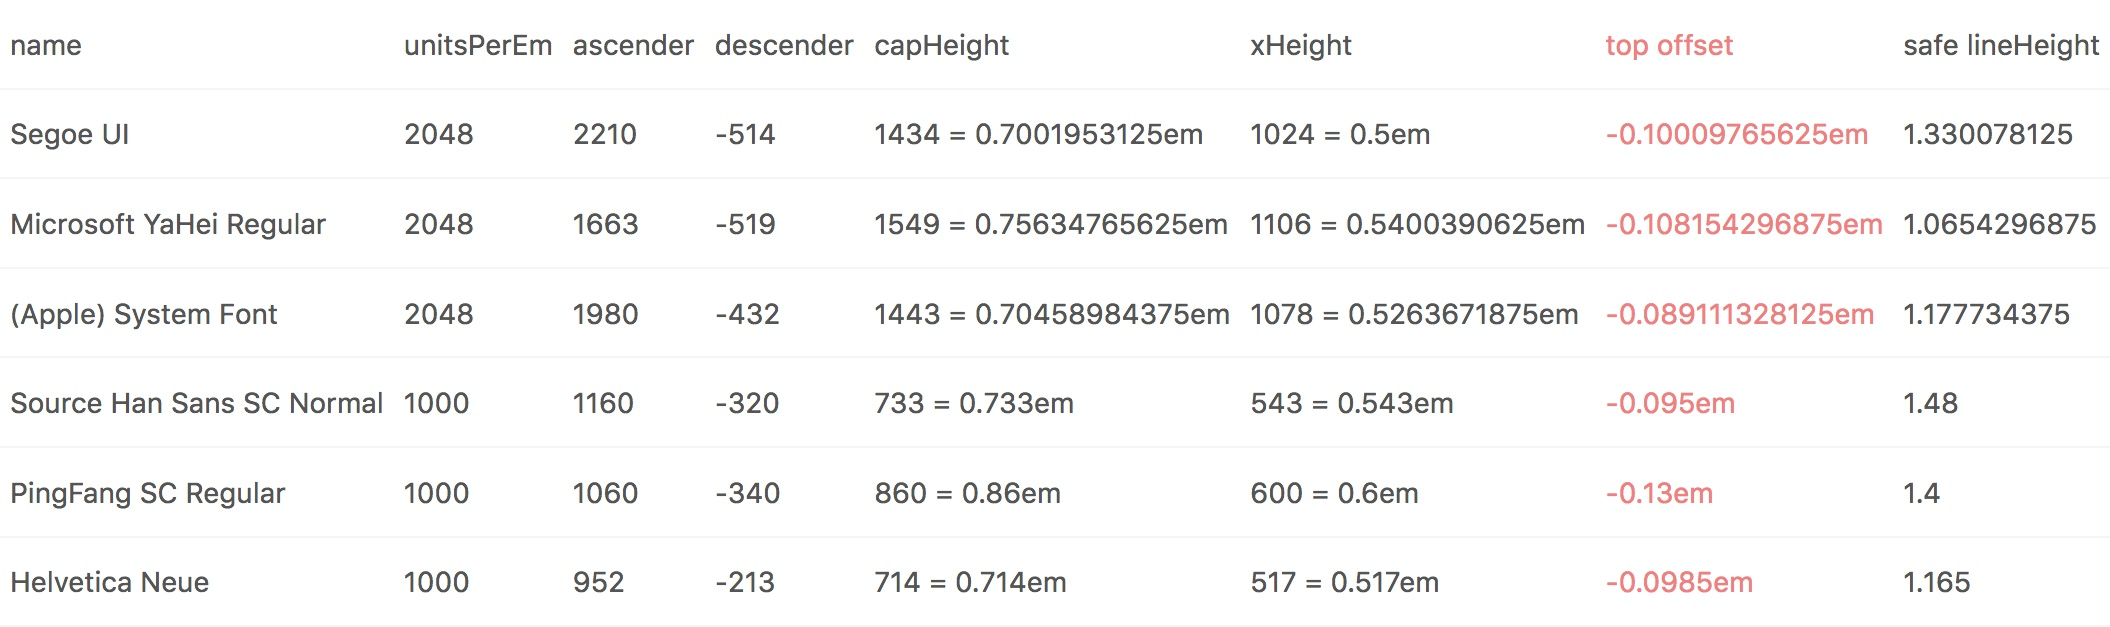This screenshot has height=627, width=2110.
Task: Click the 'Segoe UI' font name
Action: click(70, 134)
